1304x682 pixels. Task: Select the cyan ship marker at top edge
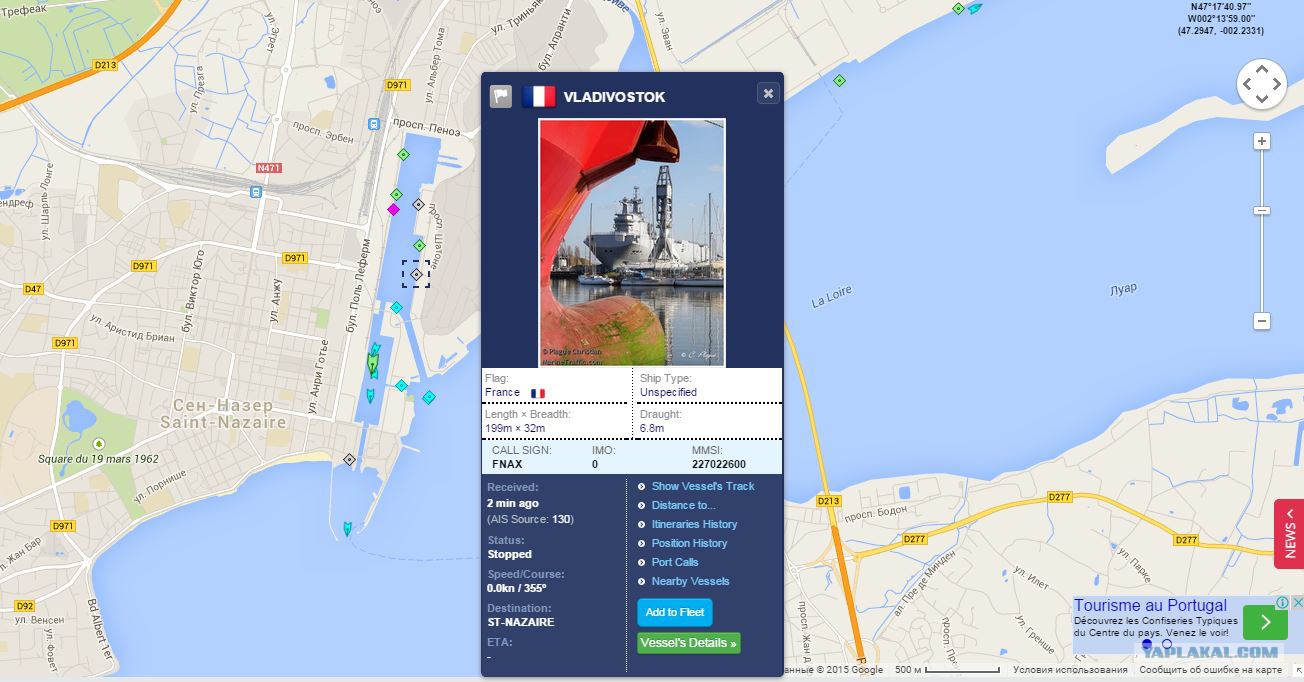(975, 8)
